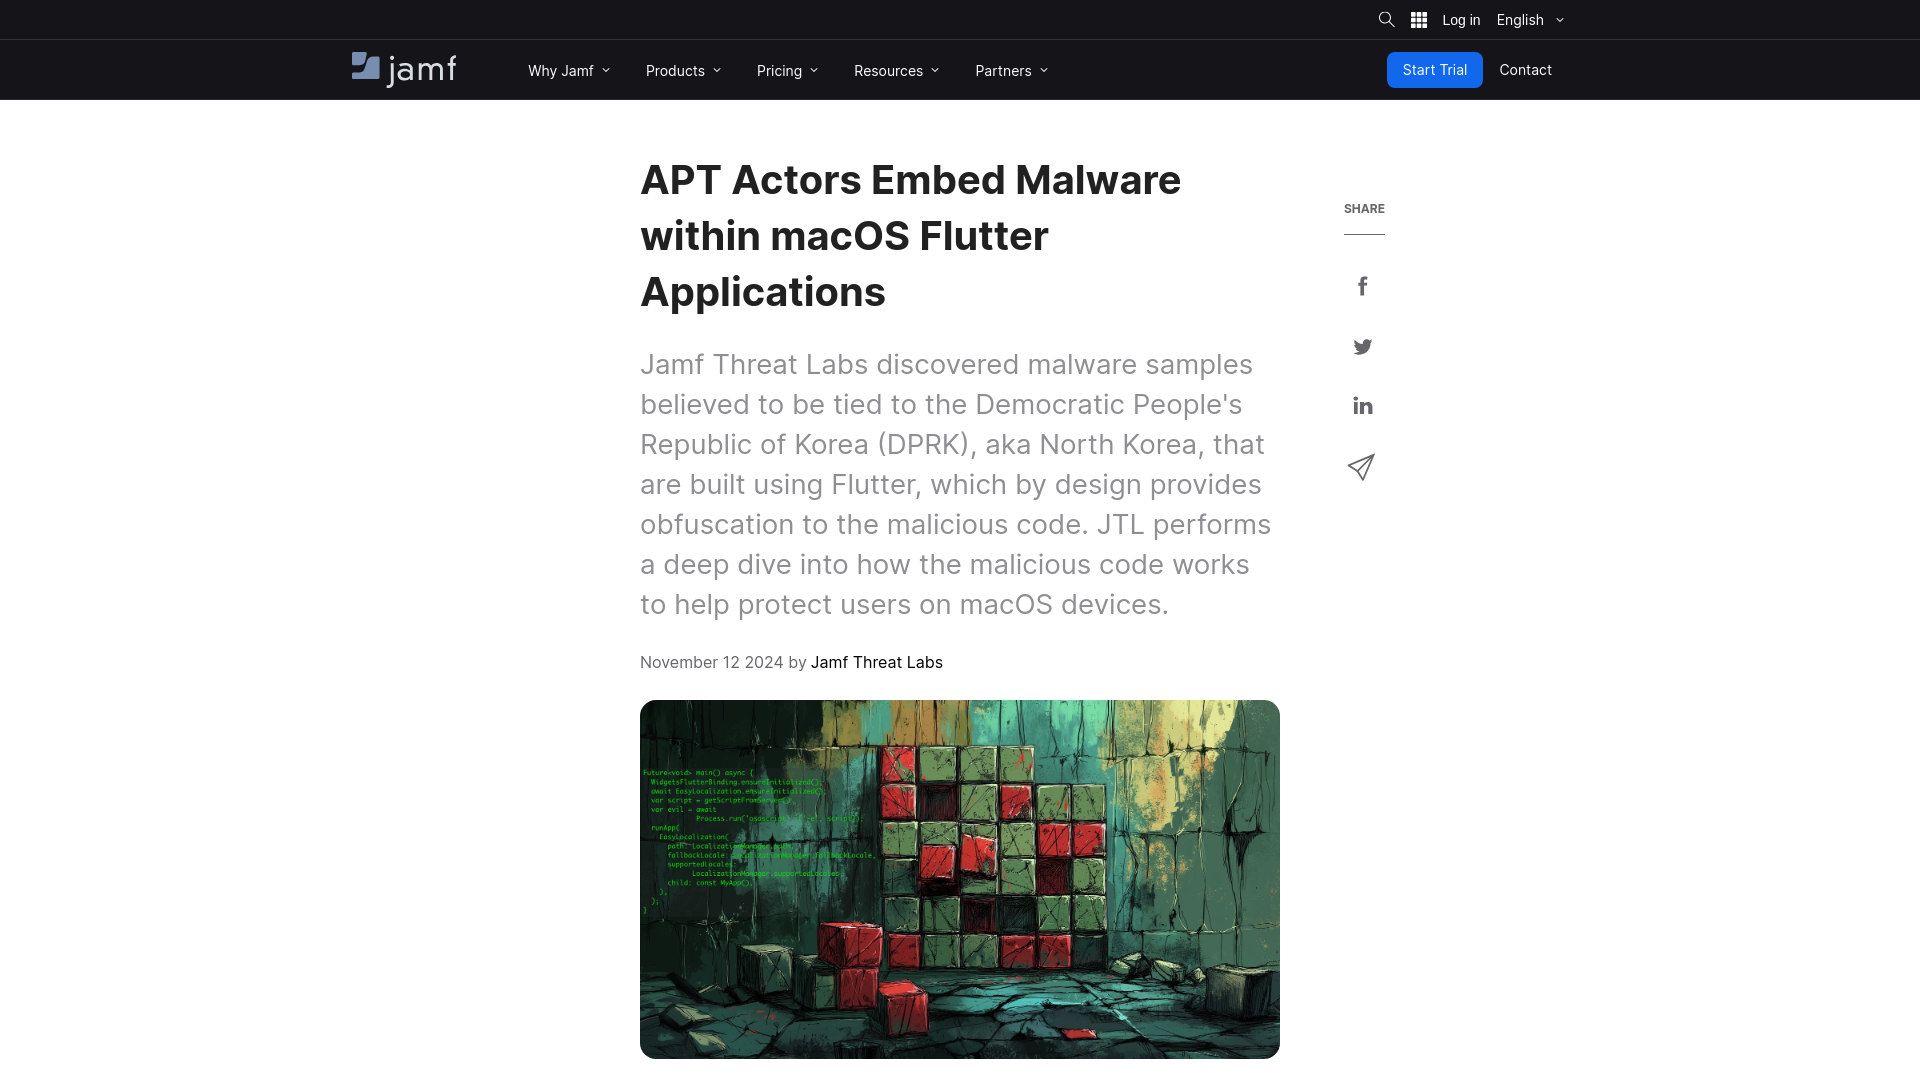Expand the Products navigation dropdown

684,70
